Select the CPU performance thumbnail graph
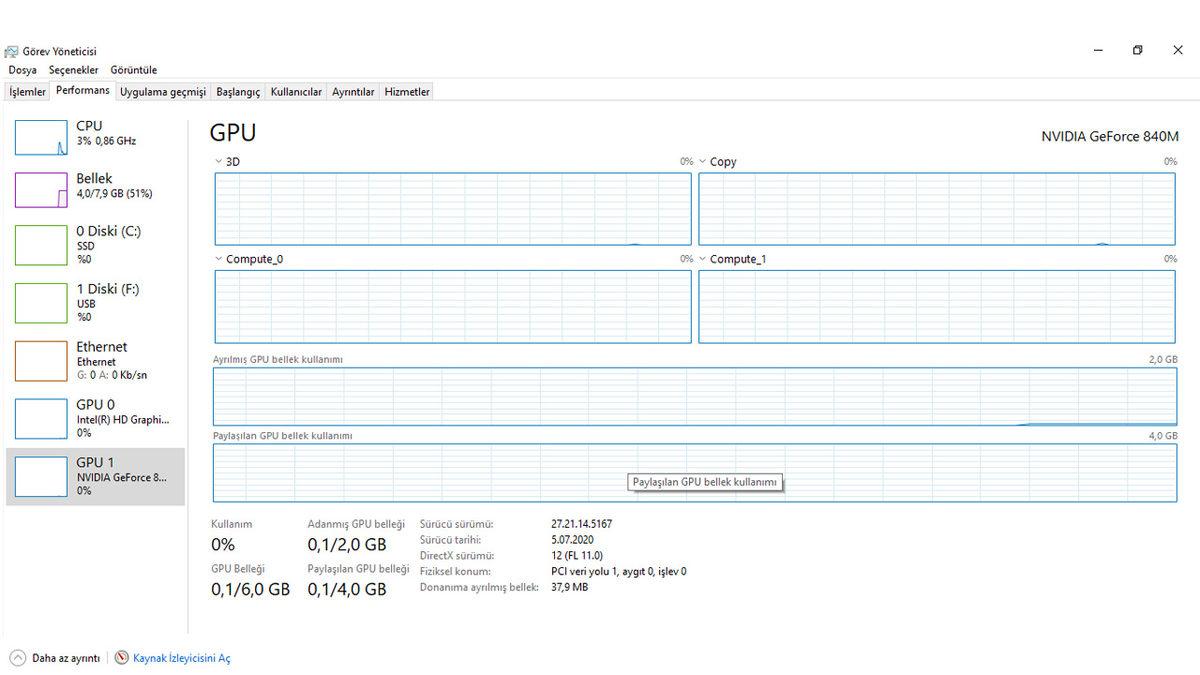This screenshot has width=1200, height=675. pos(41,137)
